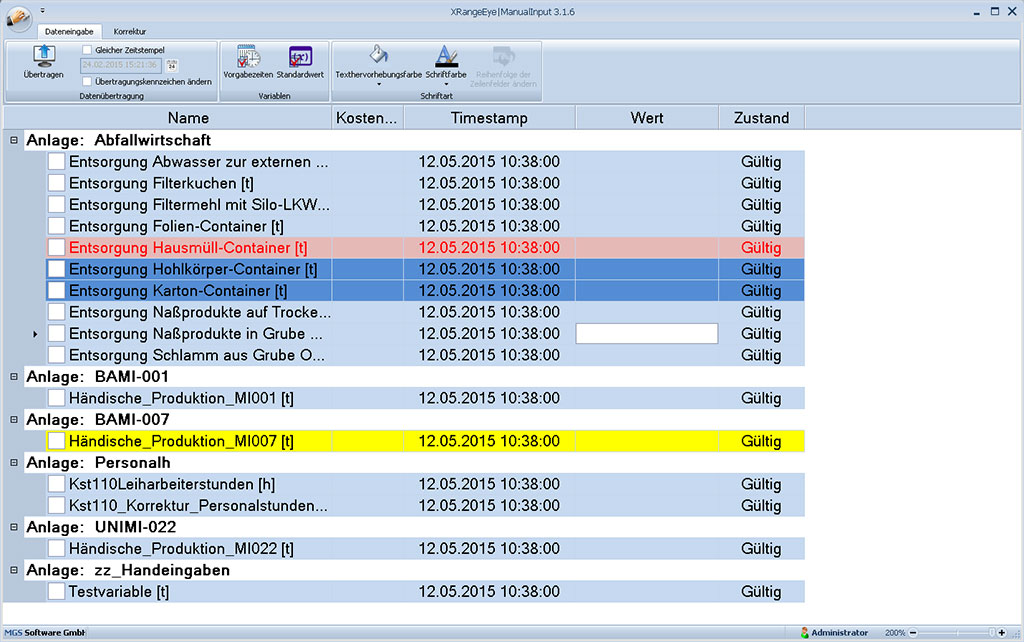Image resolution: width=1024 pixels, height=642 pixels.
Task: Click the 200% zoom level label
Action: (x=895, y=633)
